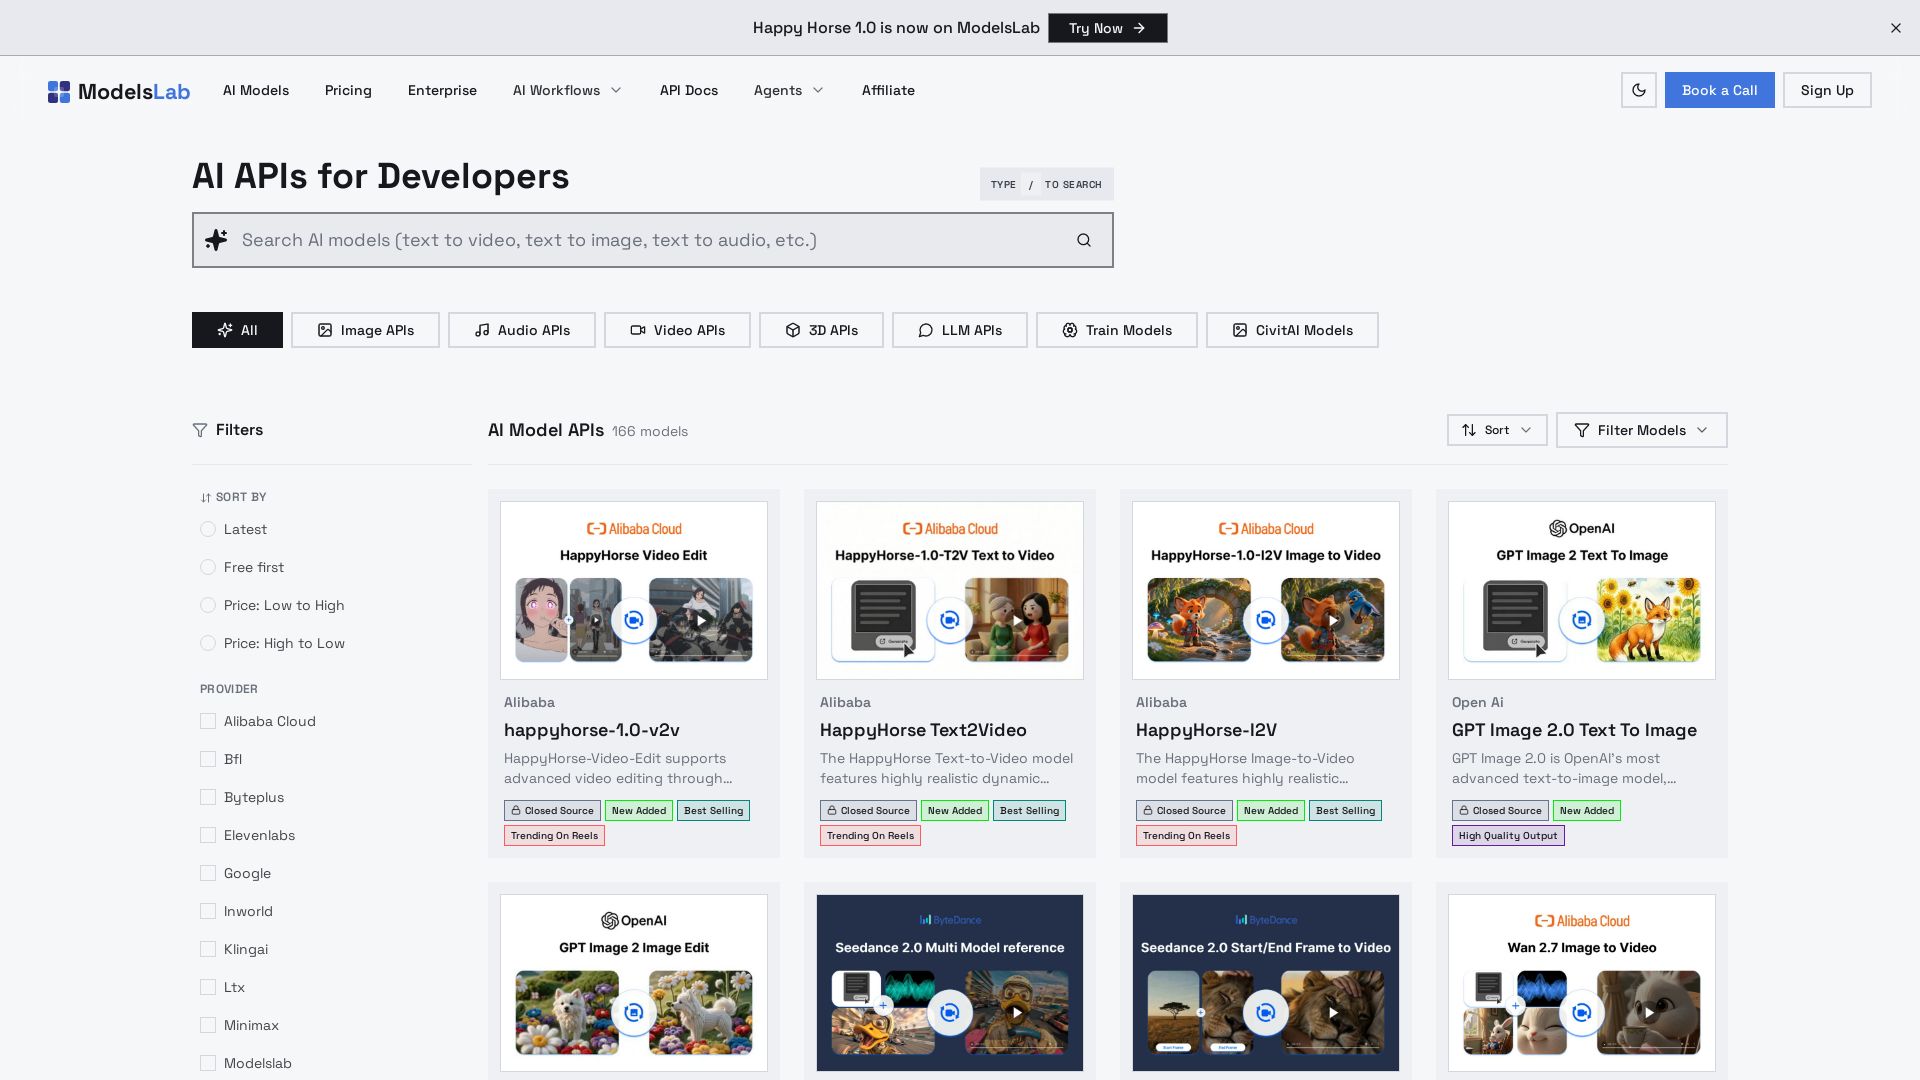This screenshot has height=1080, width=1920.
Task: Click the ModelsLab logo icon
Action: 59,92
